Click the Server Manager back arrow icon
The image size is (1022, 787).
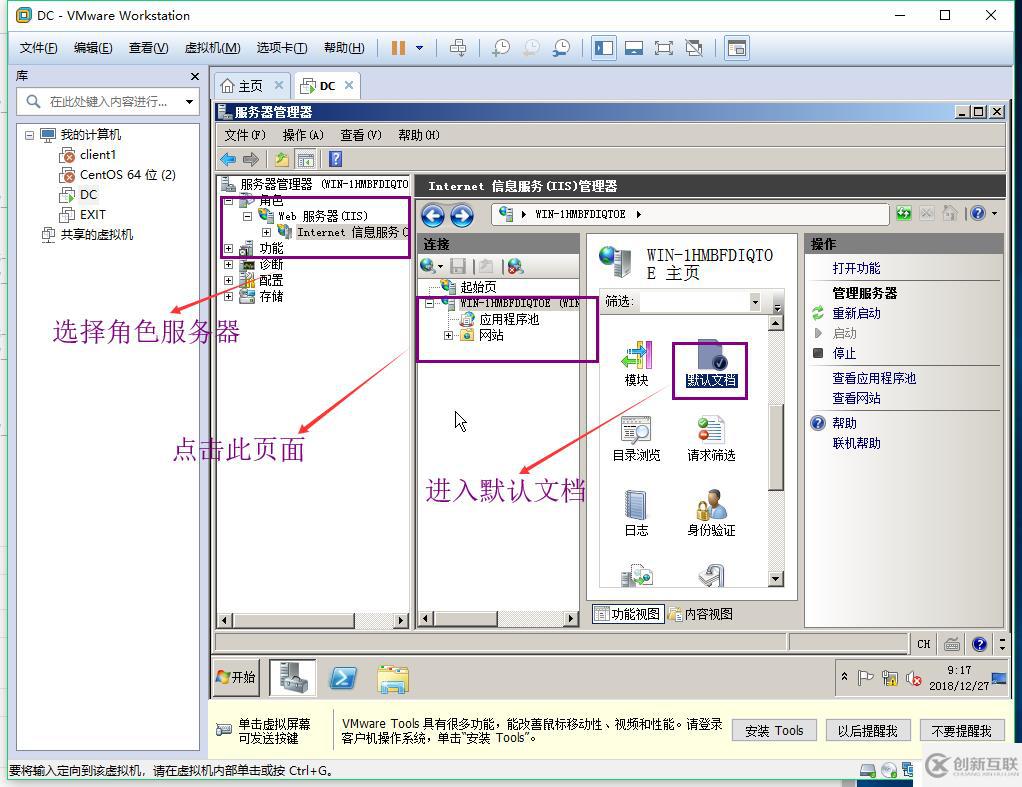coord(228,159)
